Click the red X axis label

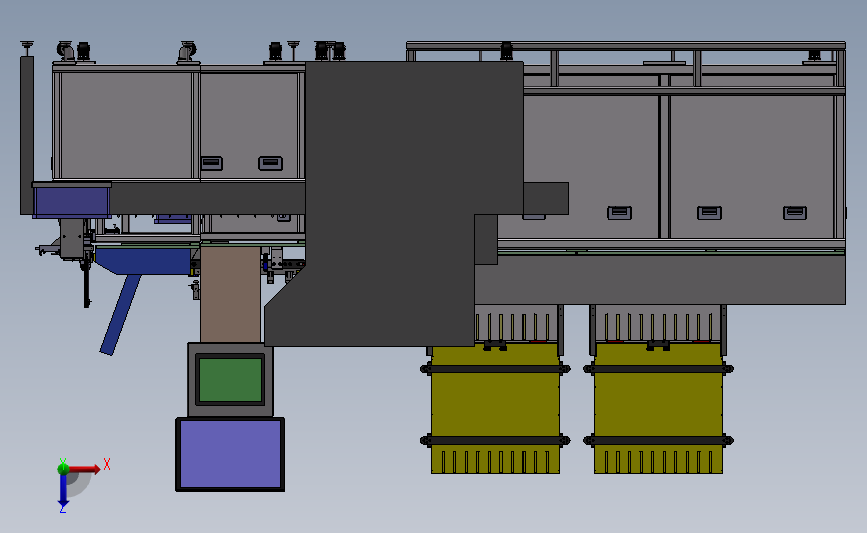pyautogui.click(x=107, y=464)
